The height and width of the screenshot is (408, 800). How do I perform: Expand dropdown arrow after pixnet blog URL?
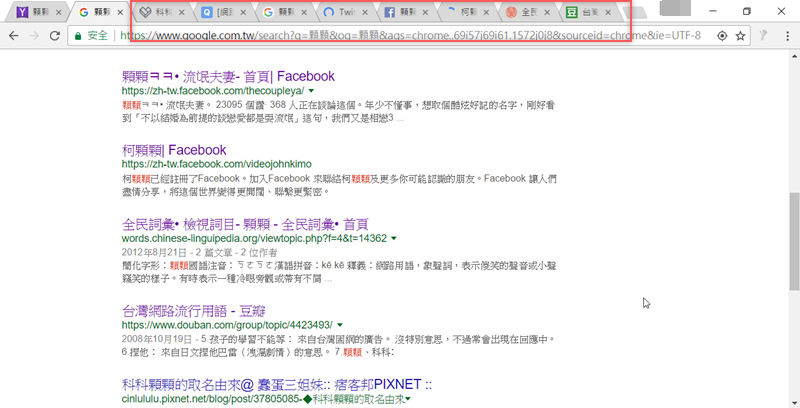click(x=408, y=399)
